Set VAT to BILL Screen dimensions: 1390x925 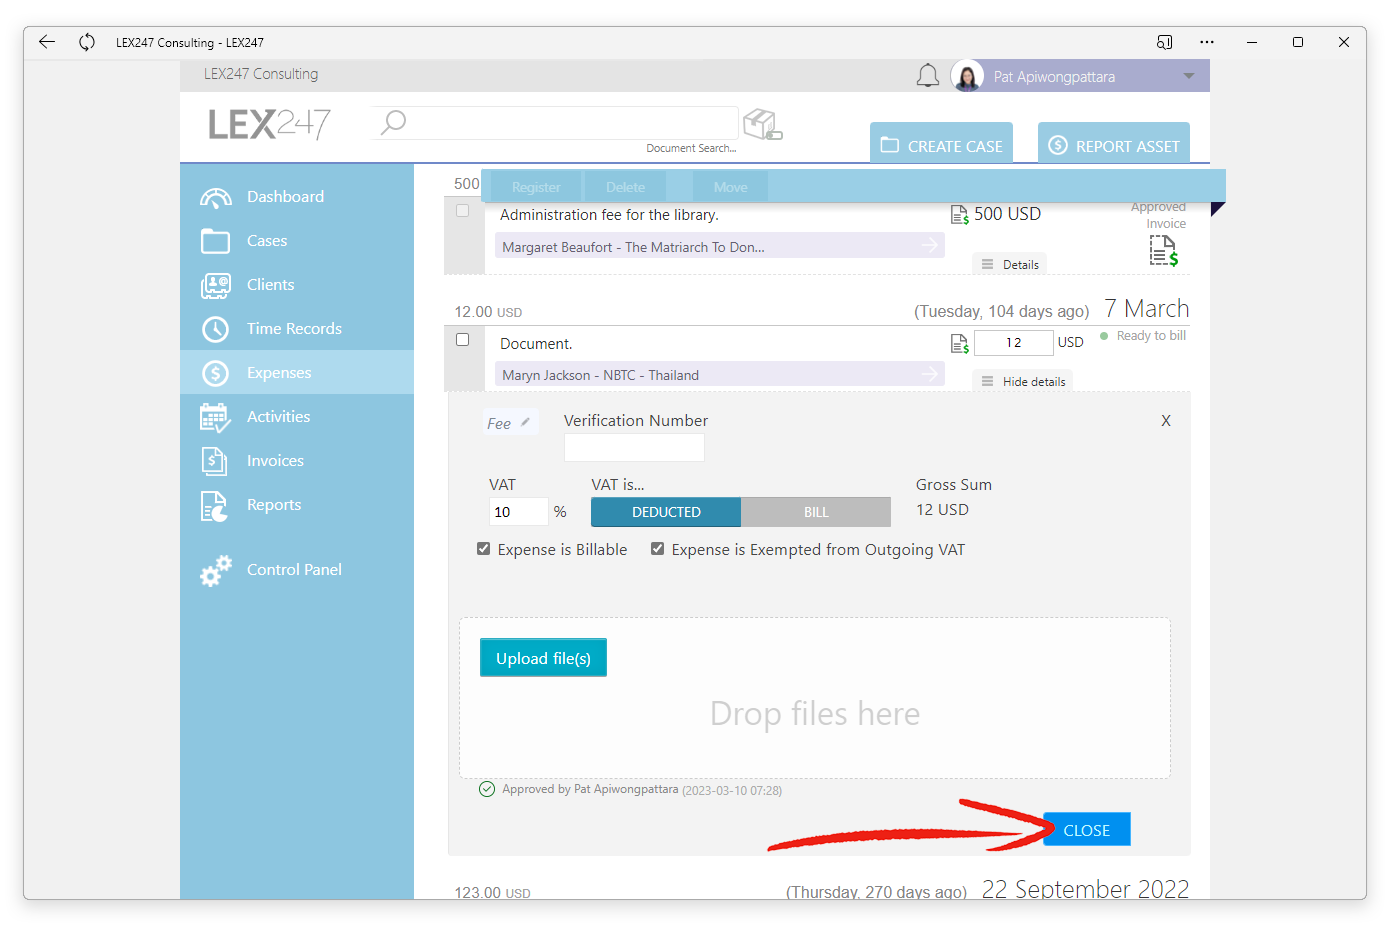tap(816, 512)
